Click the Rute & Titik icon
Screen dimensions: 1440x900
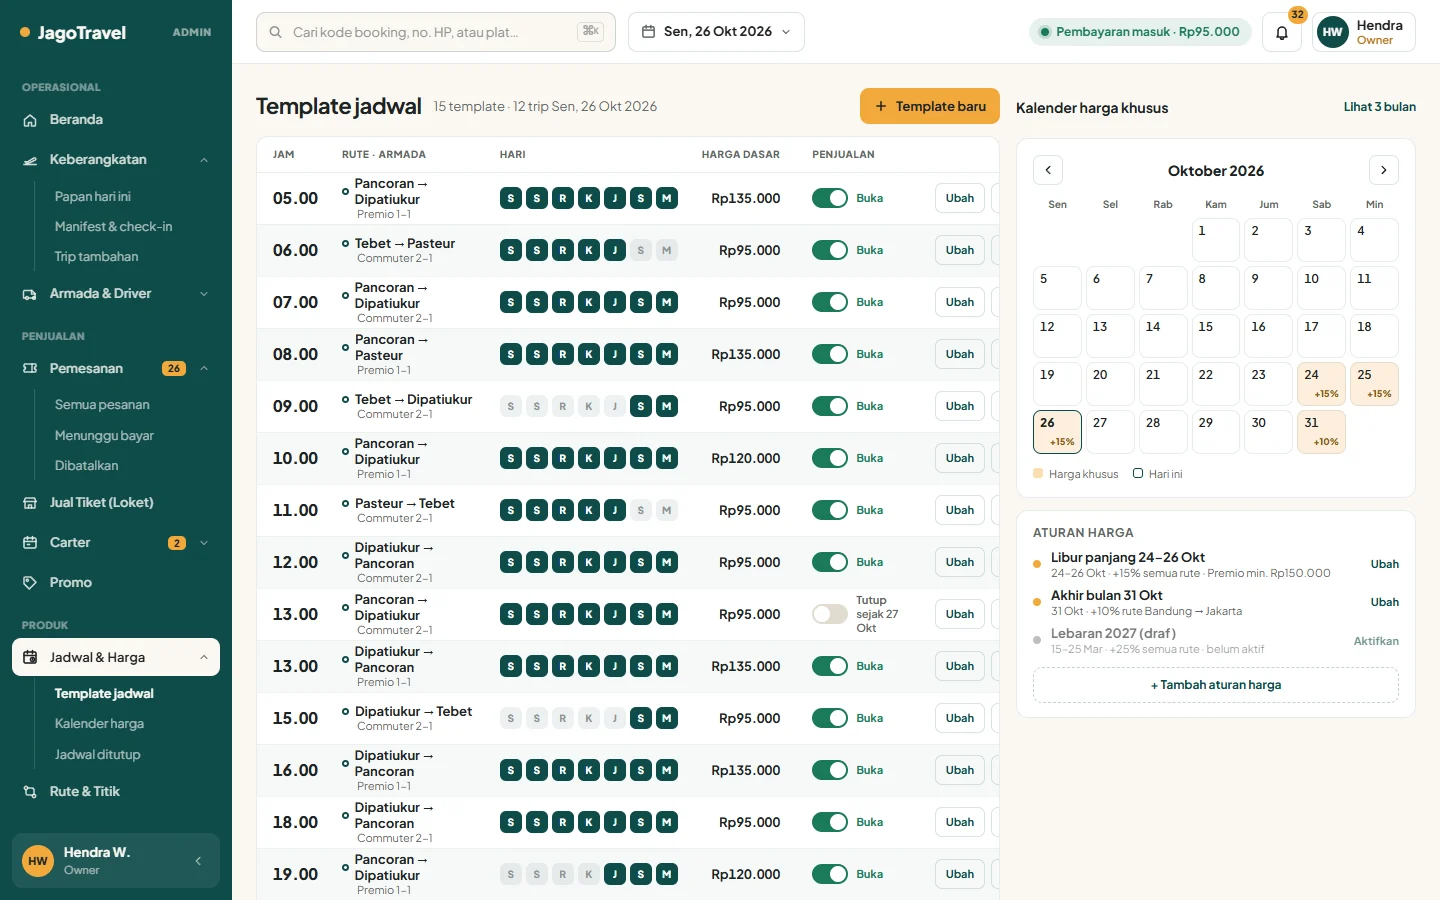tap(30, 792)
